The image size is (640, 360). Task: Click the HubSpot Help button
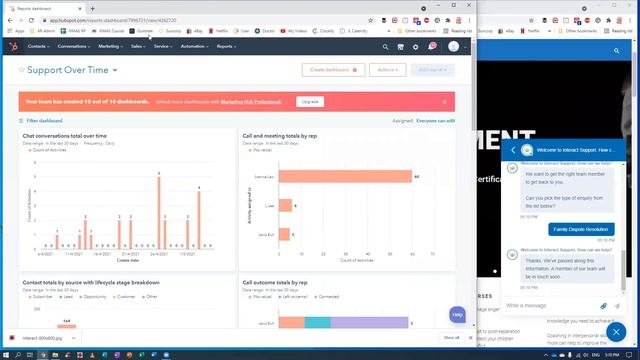tap(457, 315)
